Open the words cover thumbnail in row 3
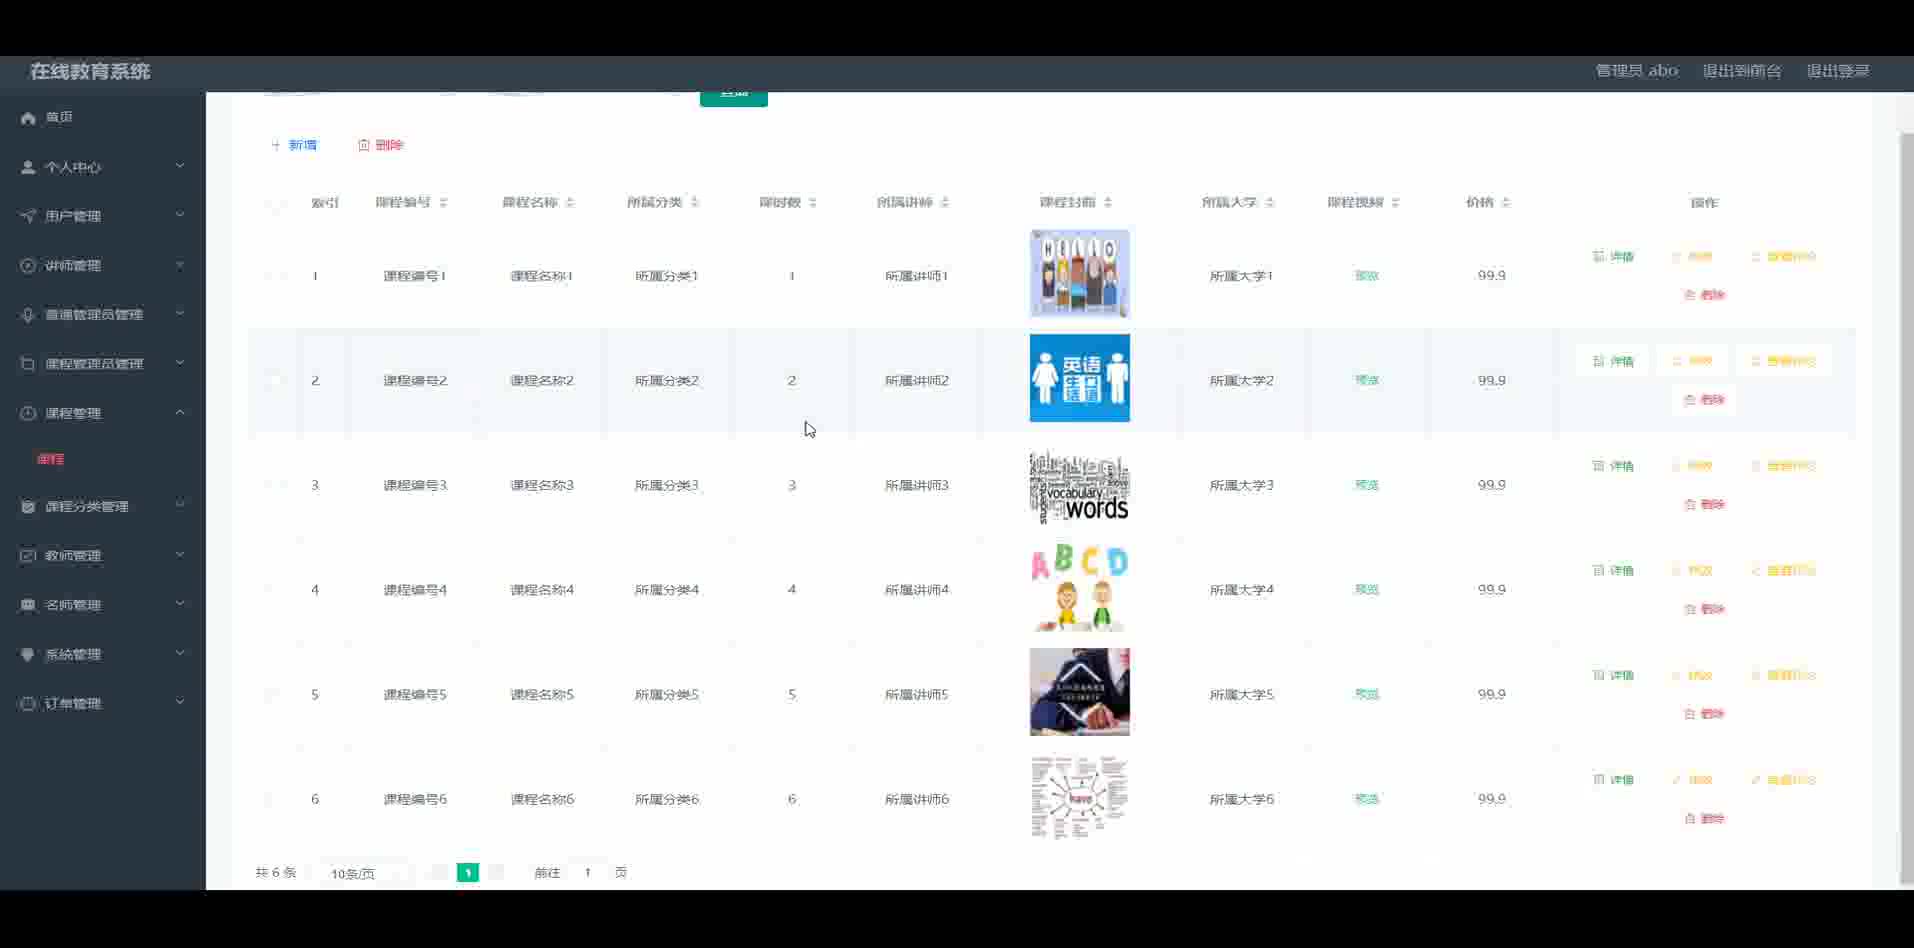 point(1080,485)
